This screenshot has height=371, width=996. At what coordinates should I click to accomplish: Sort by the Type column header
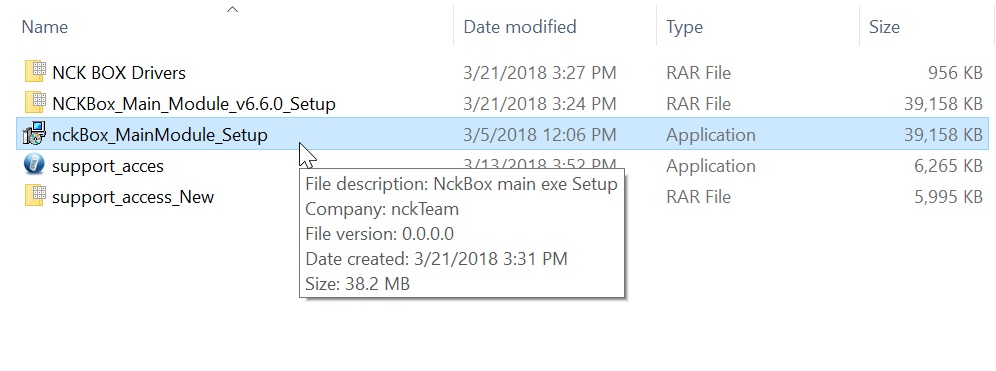pyautogui.click(x=684, y=27)
